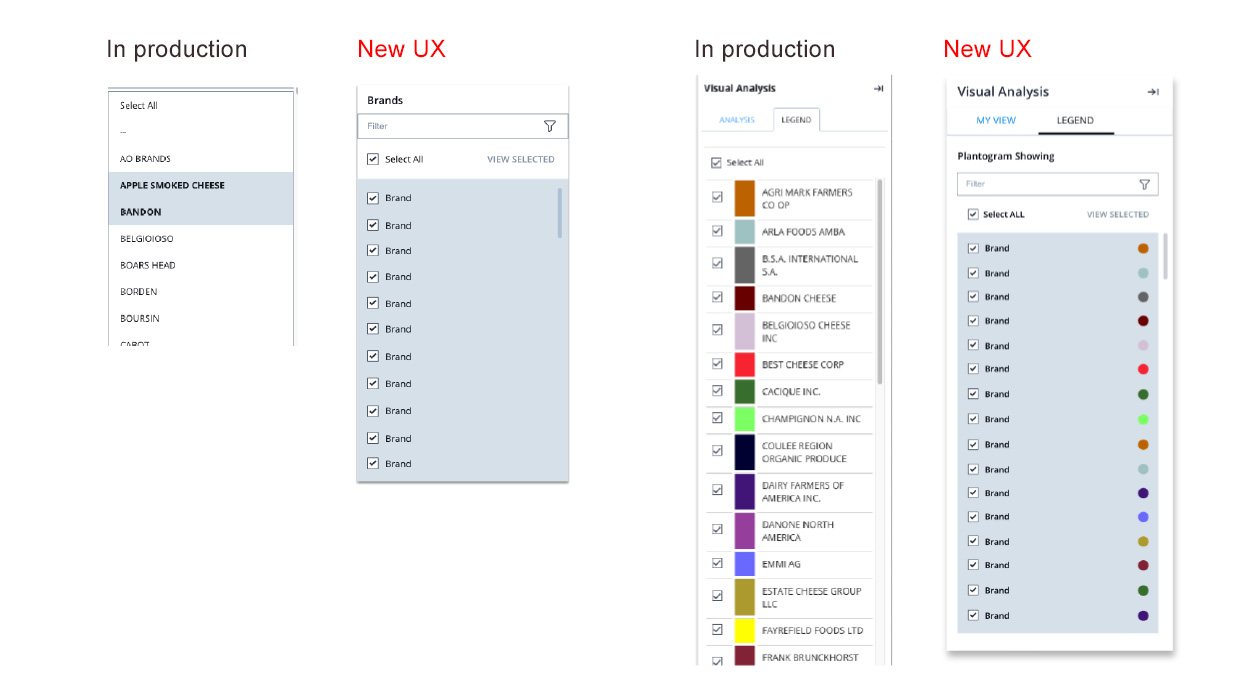Viewport: 1240px width, 698px height.
Task: Click the teal swatch for ARLA FOODS AMBA
Action: [x=744, y=232]
